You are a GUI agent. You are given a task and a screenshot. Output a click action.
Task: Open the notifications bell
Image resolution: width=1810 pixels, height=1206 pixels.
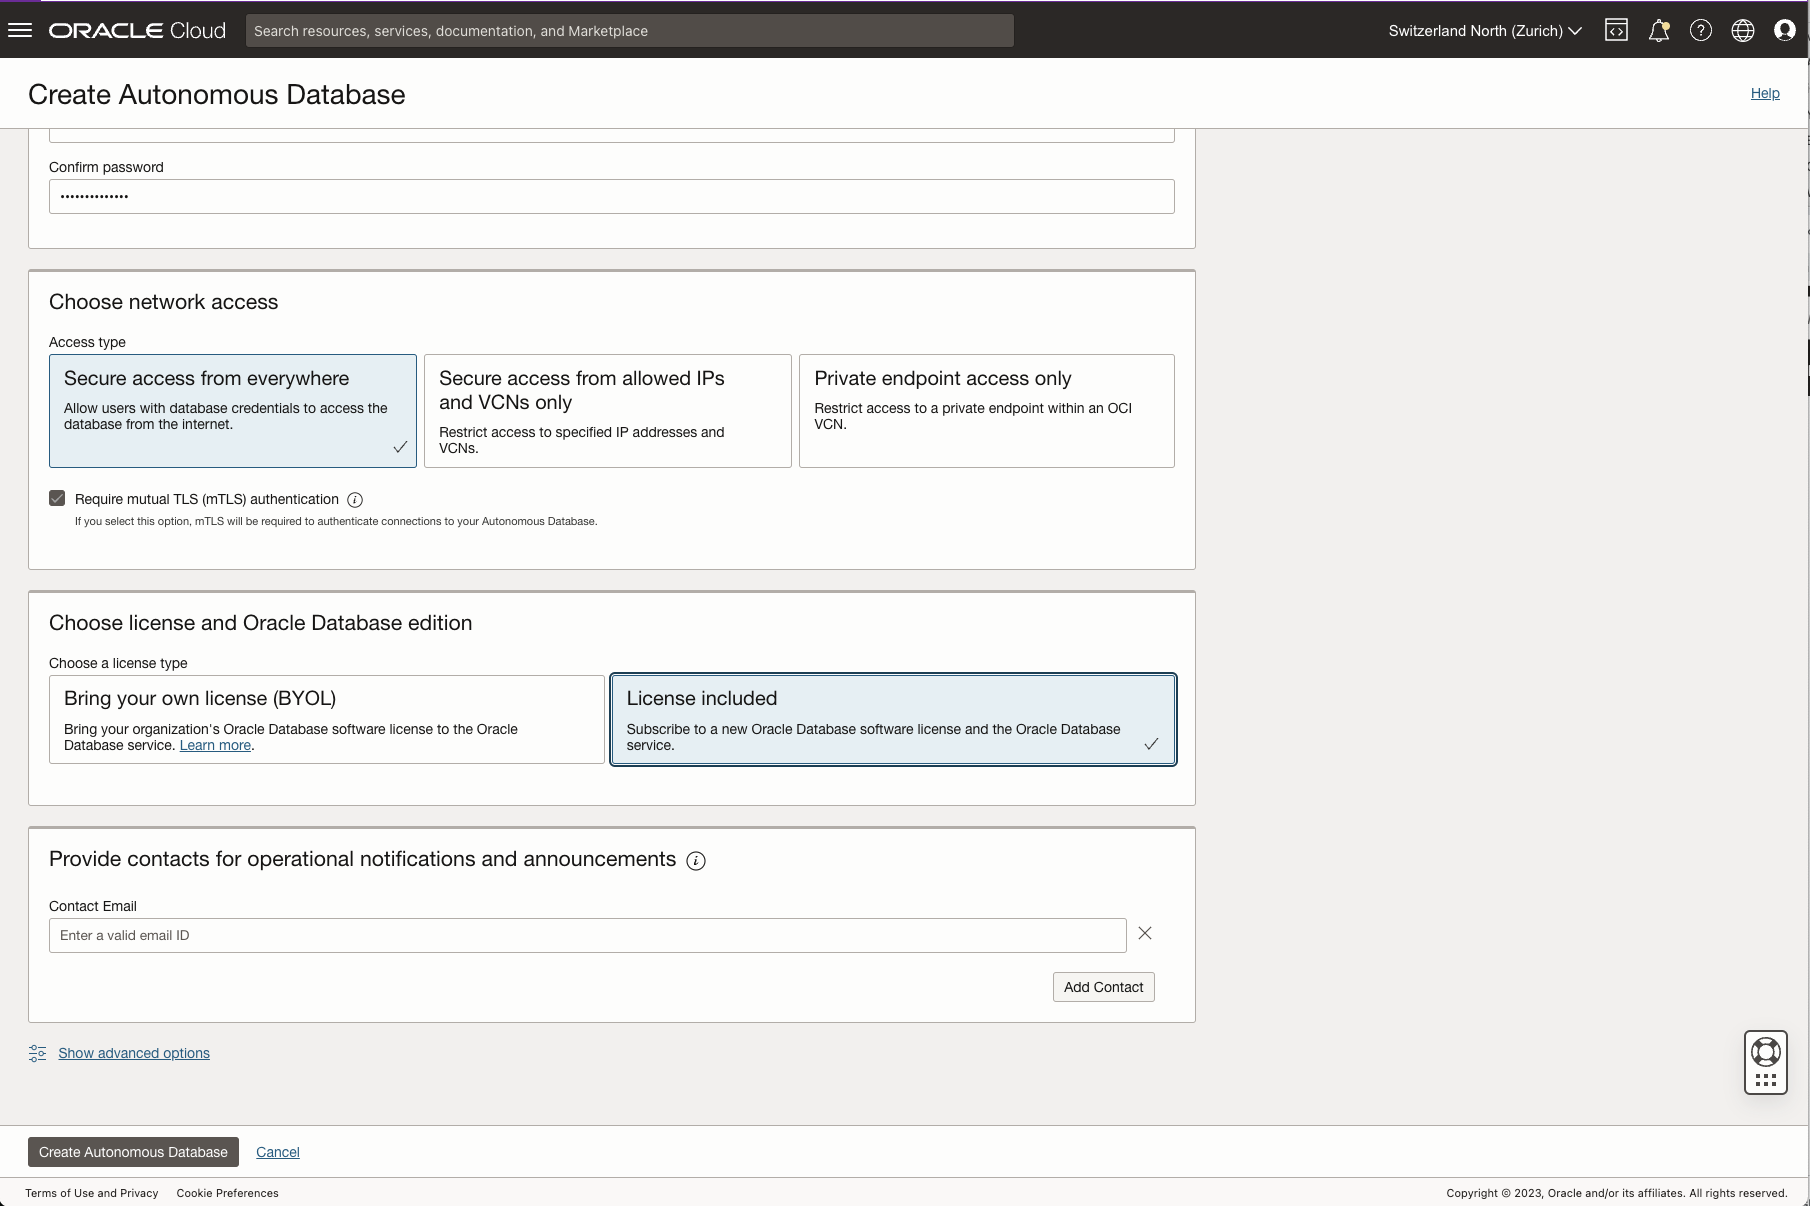(x=1658, y=30)
